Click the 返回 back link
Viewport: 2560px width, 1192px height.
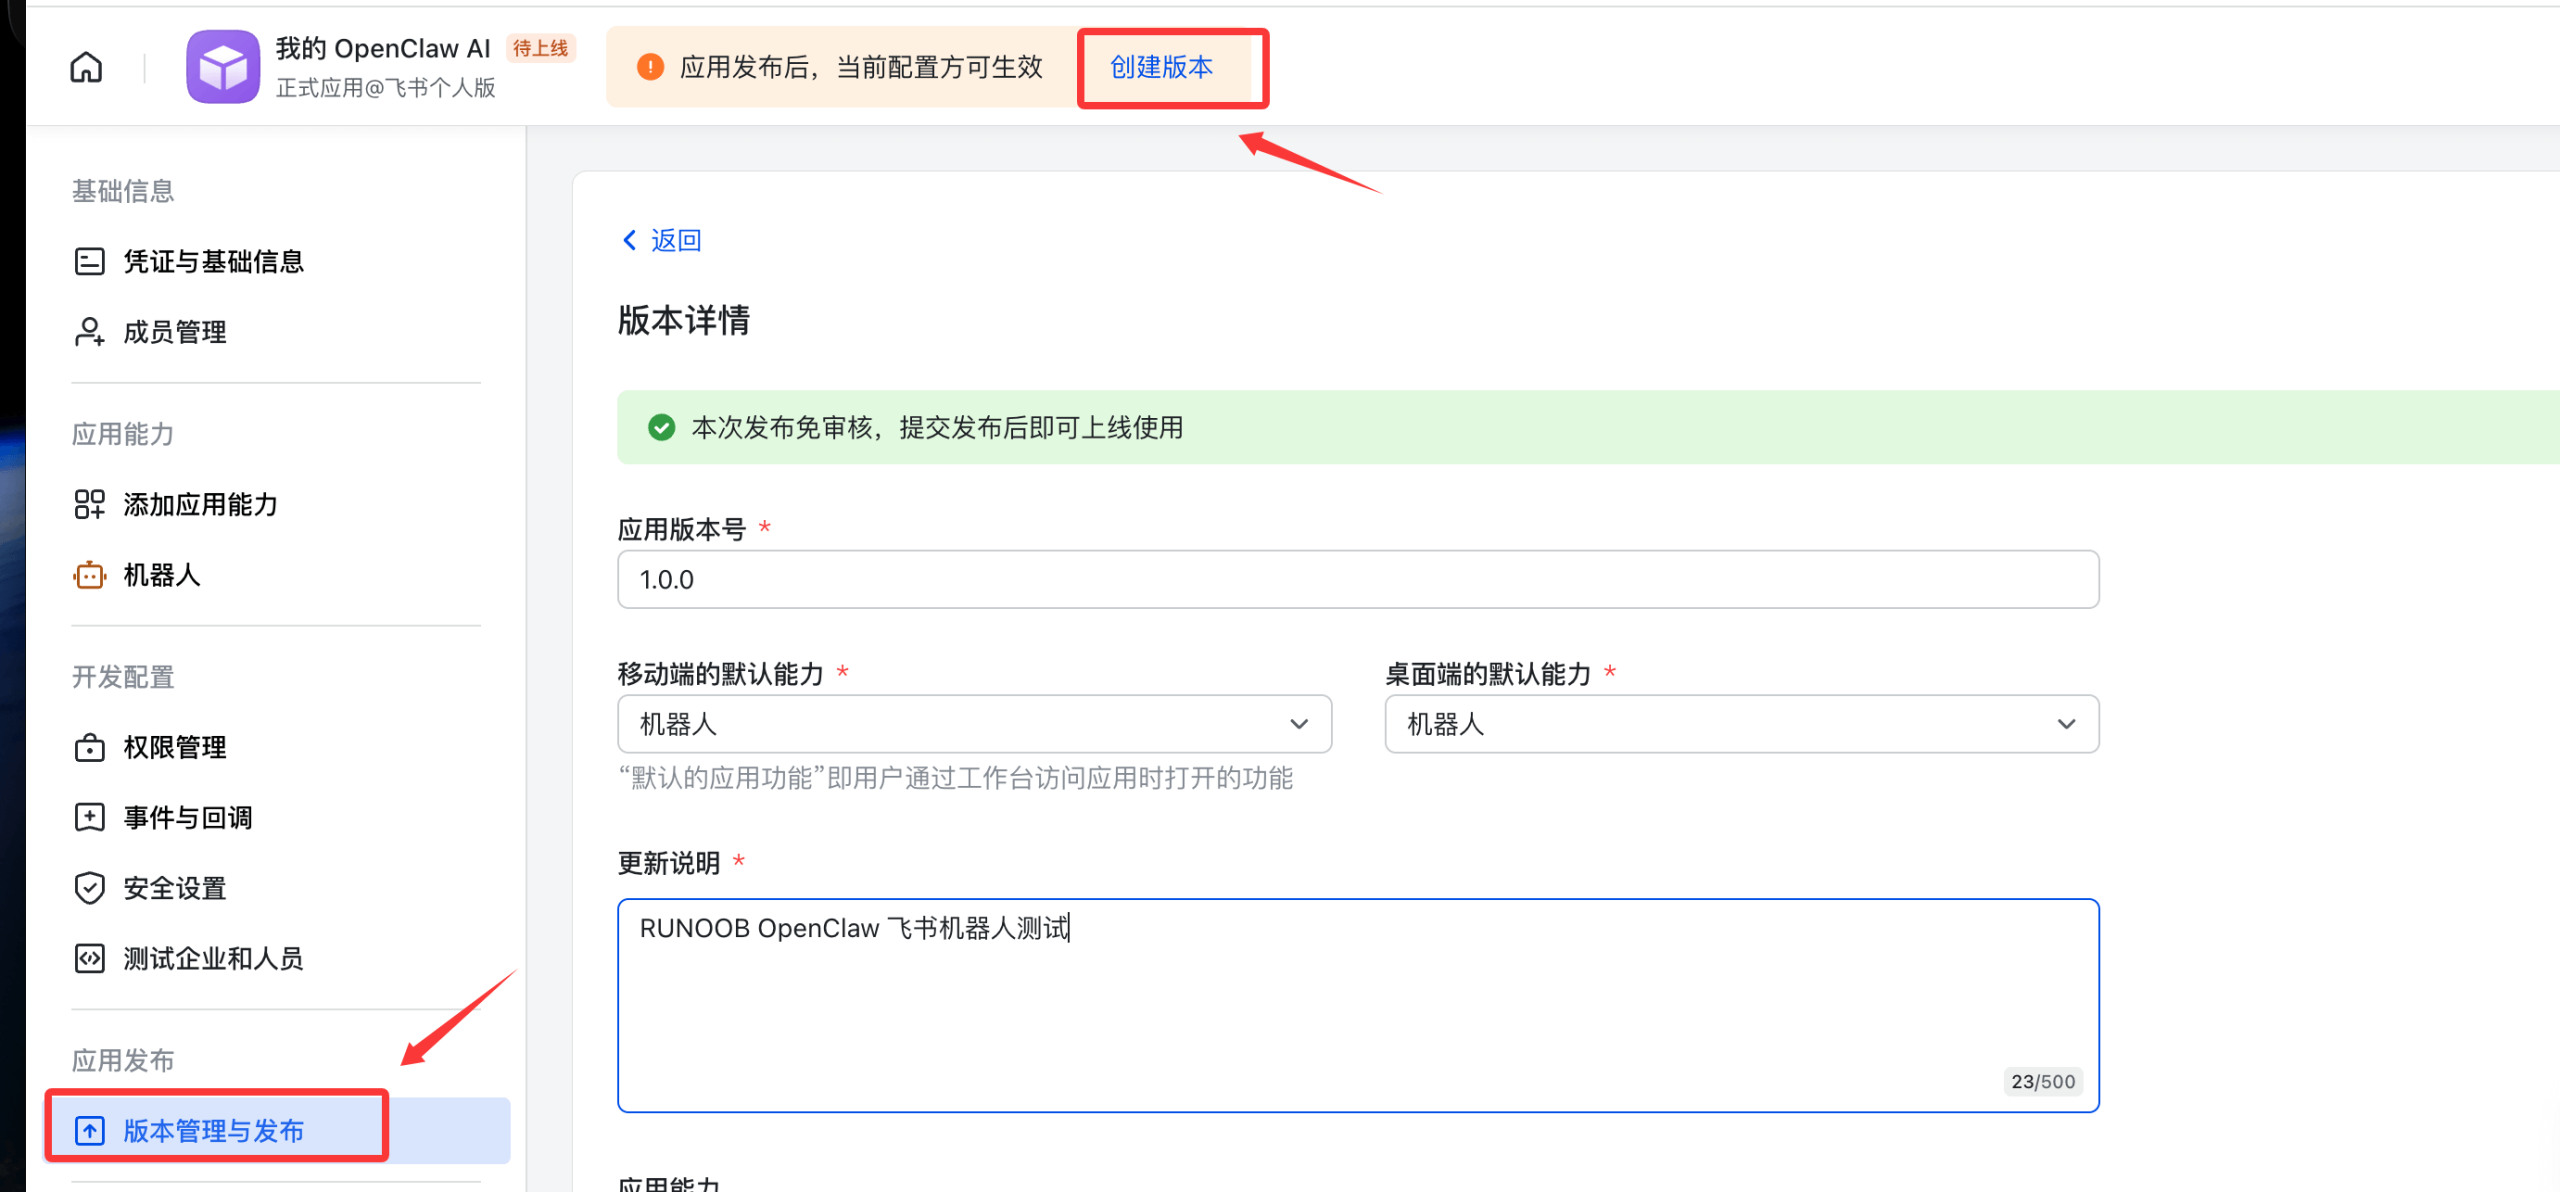tap(676, 240)
